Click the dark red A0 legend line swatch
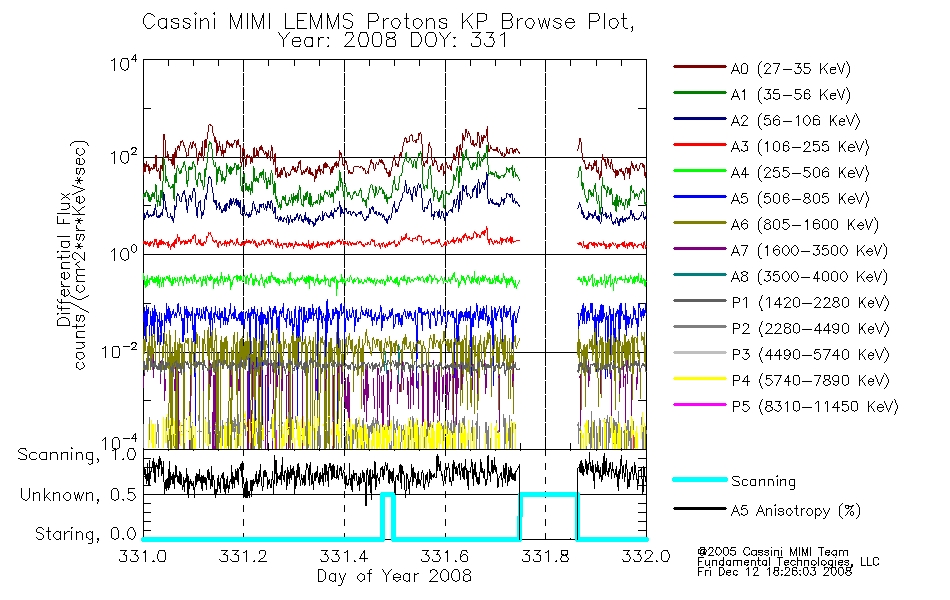 click(x=699, y=67)
